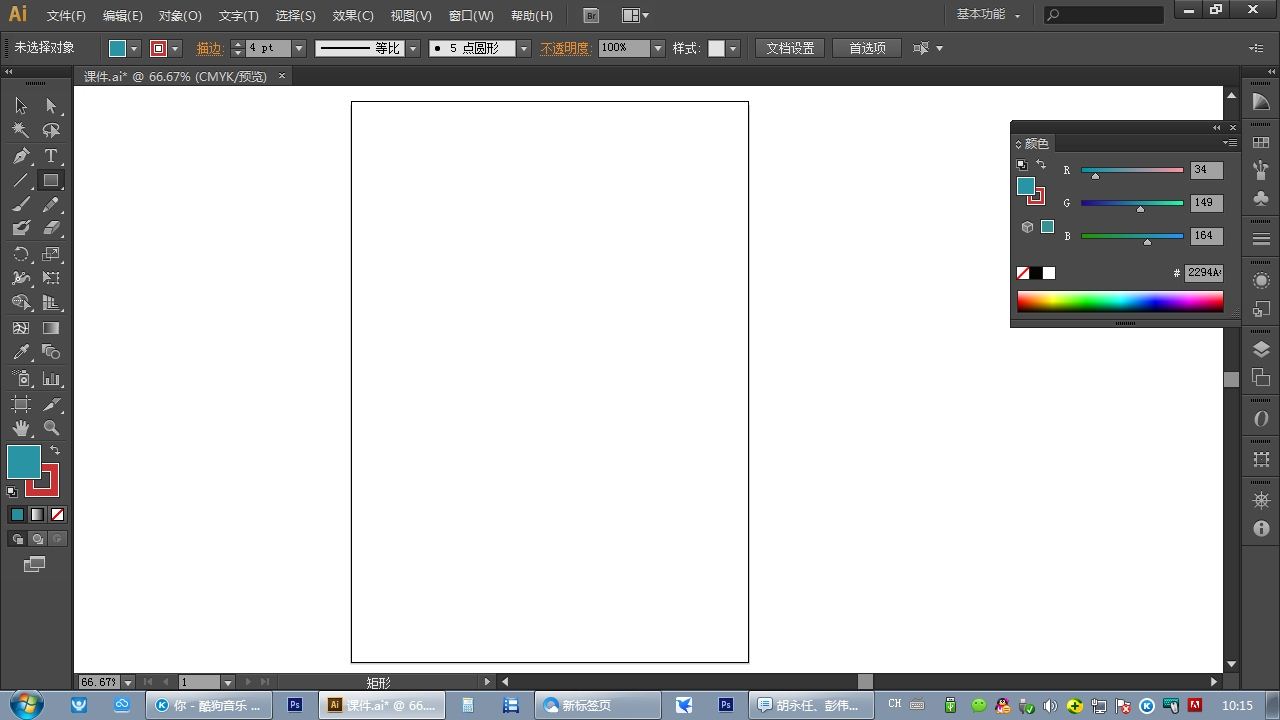Reset to default fill and stroke

(12, 491)
